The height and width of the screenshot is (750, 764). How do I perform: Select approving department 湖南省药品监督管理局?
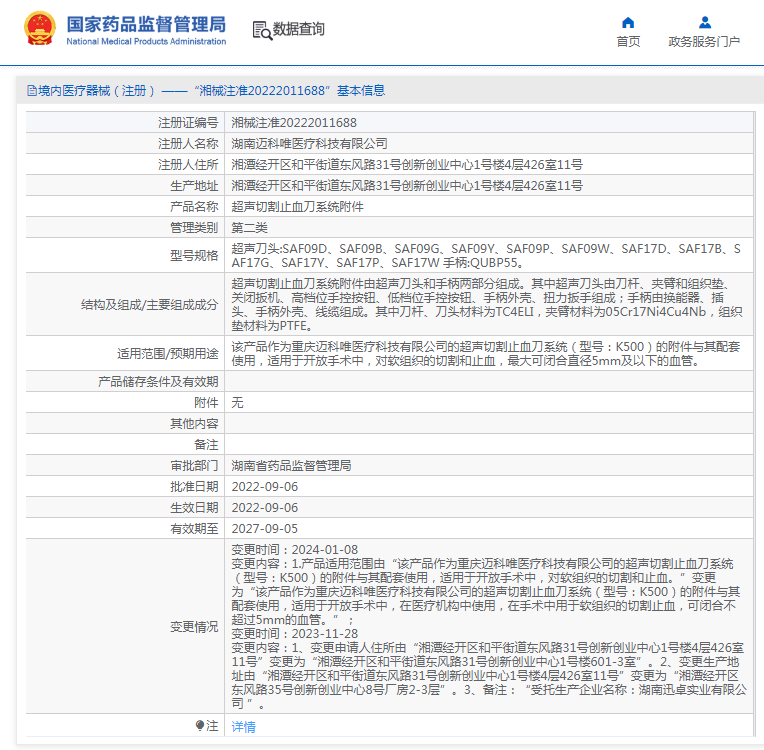[291, 466]
